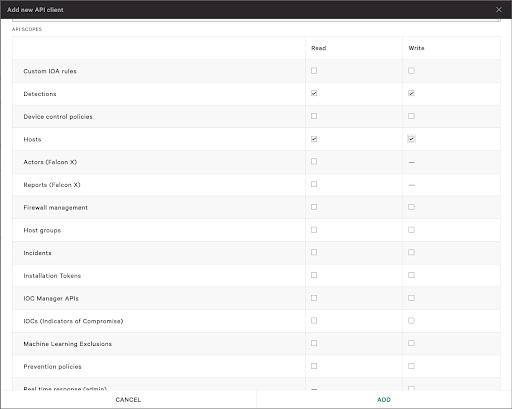Tick Read for Installation Tokens
This screenshot has width=512, height=409.
[x=314, y=275]
